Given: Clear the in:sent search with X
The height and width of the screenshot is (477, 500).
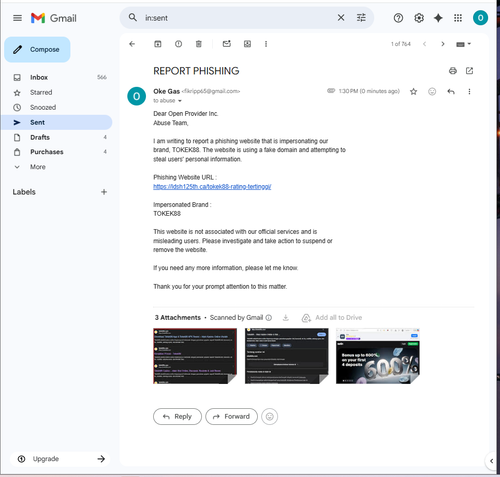Looking at the screenshot, I should click(x=341, y=18).
